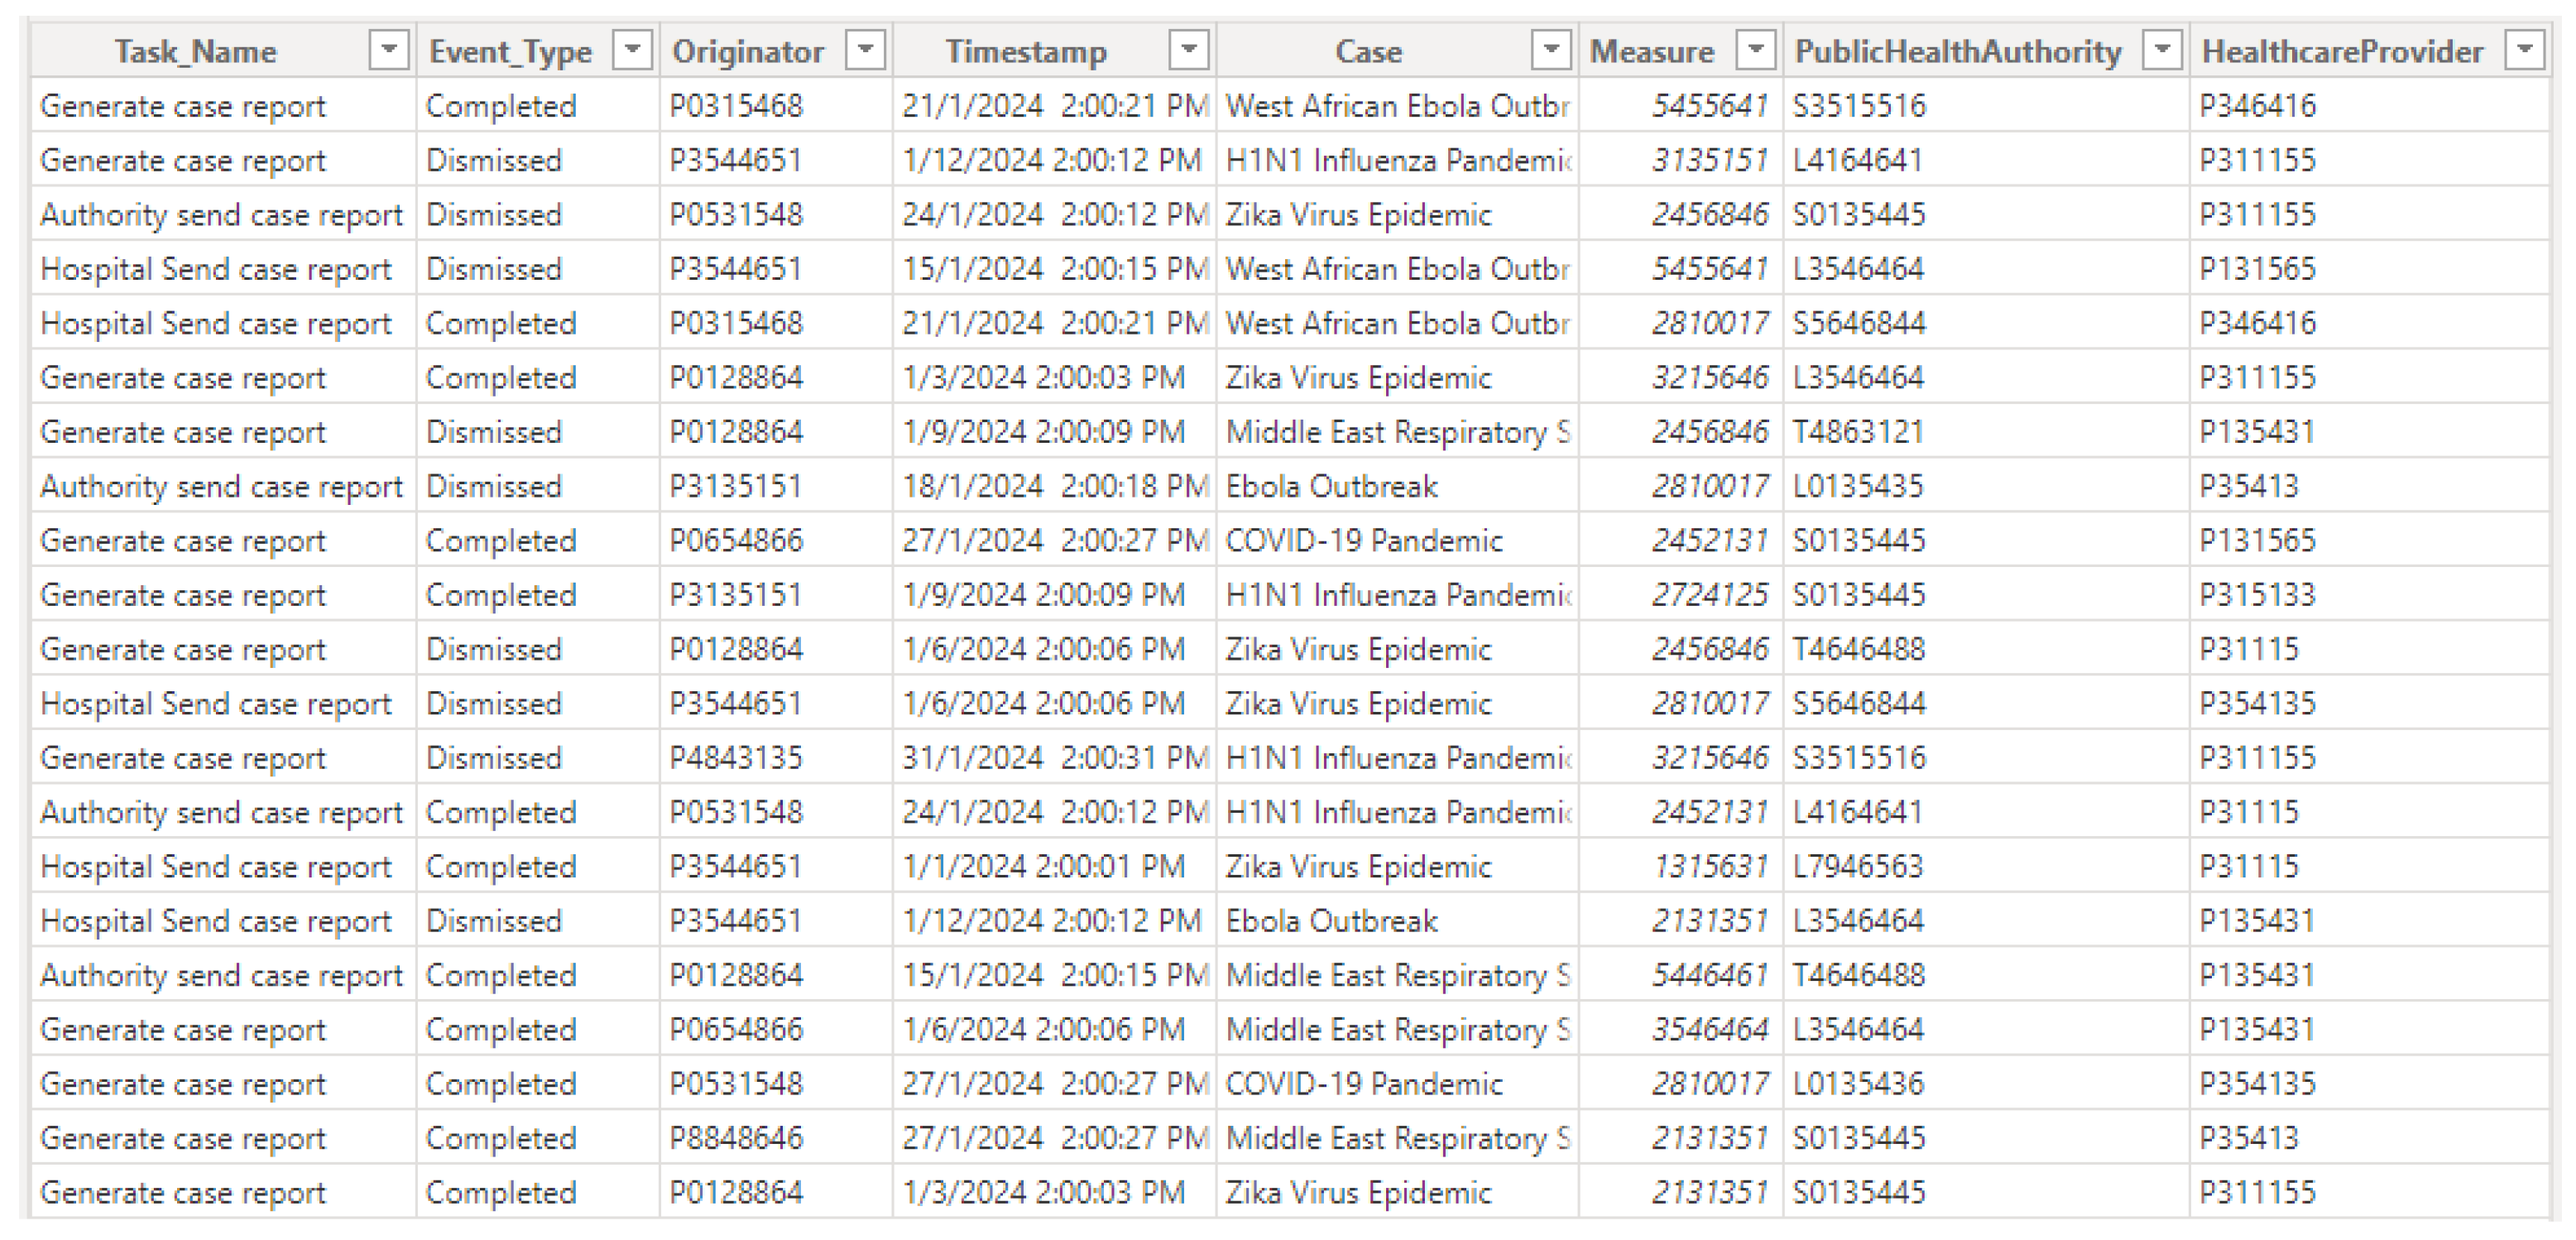Click the PublicHealthAuthority cell L7946563

tap(1858, 866)
